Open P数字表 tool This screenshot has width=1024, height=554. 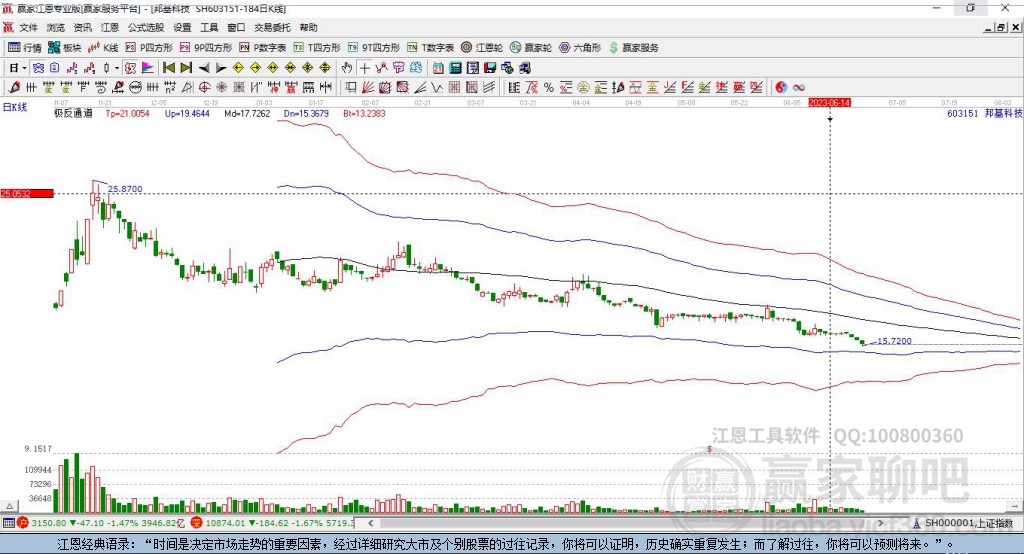point(263,48)
